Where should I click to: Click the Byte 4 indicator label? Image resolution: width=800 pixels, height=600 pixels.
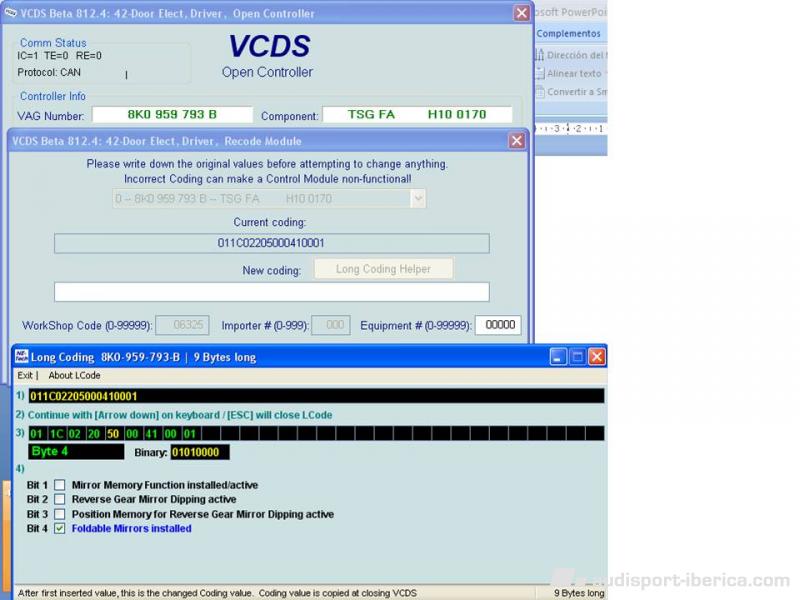76,452
